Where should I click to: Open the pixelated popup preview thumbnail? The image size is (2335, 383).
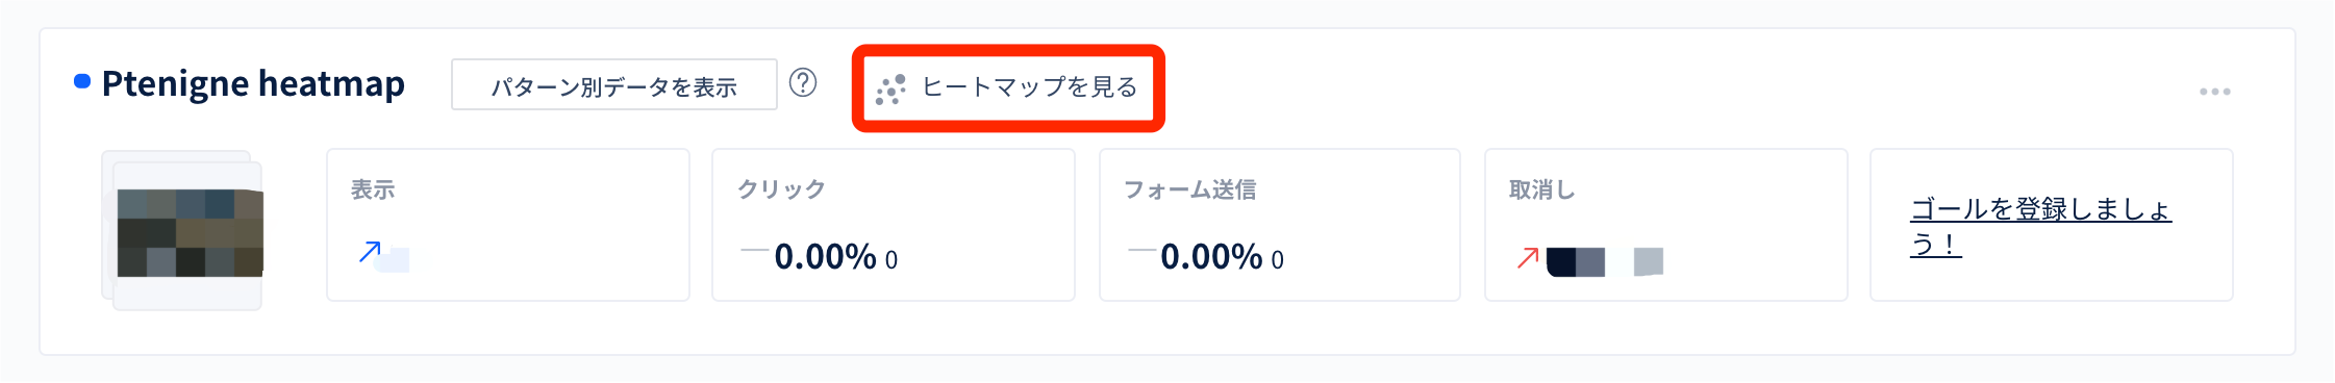click(185, 231)
